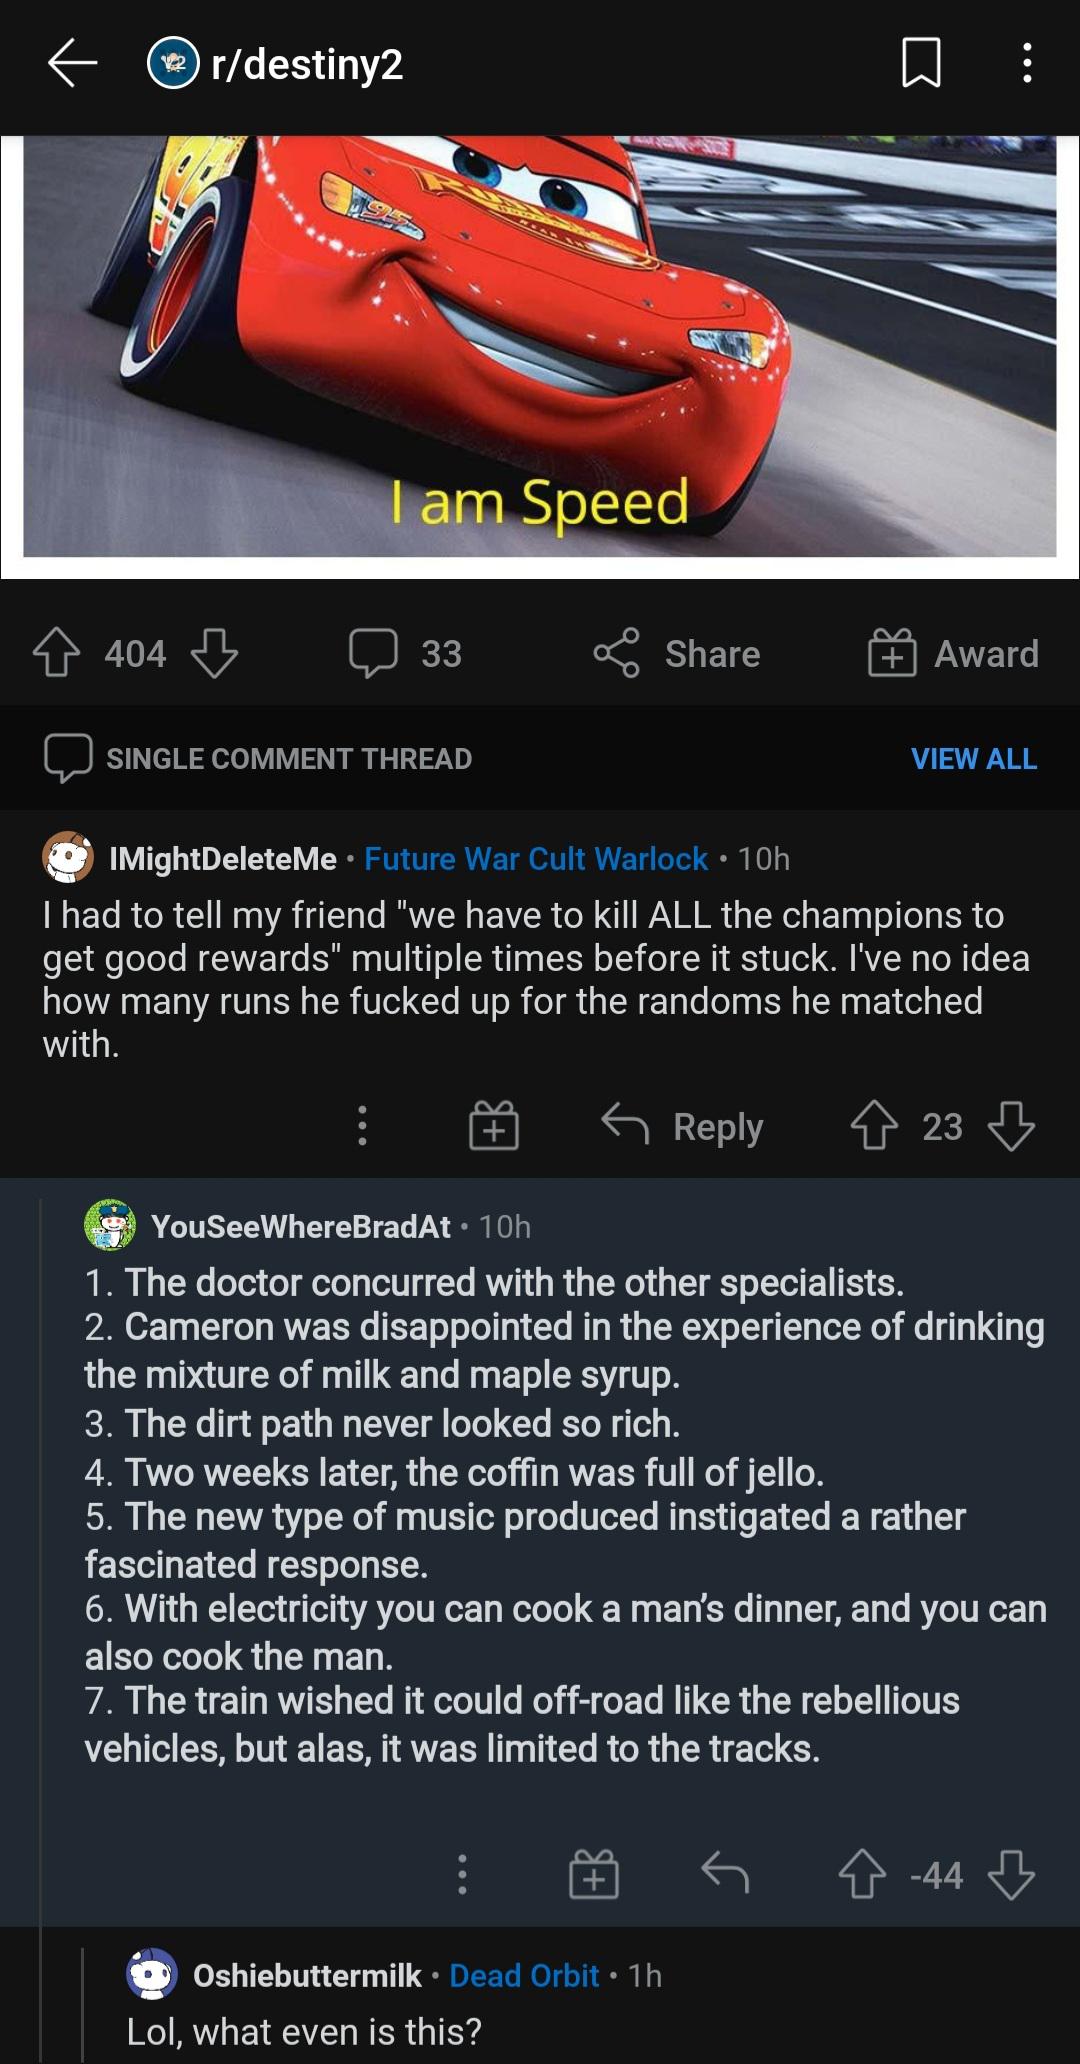The width and height of the screenshot is (1080, 2064).
Task: Select the 404 vote count display
Action: pyautogui.click(x=135, y=652)
